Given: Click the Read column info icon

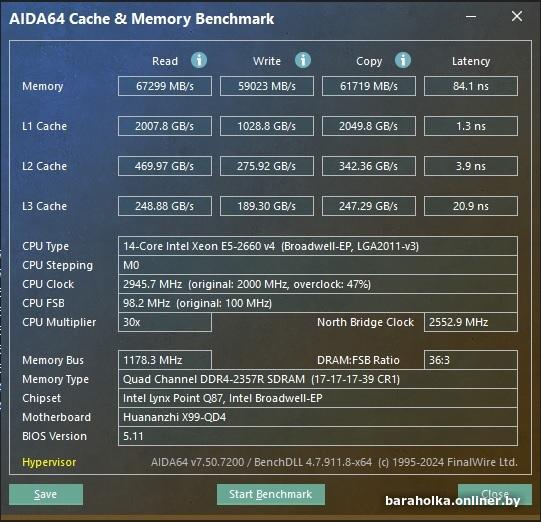Looking at the screenshot, I should pyautogui.click(x=199, y=60).
